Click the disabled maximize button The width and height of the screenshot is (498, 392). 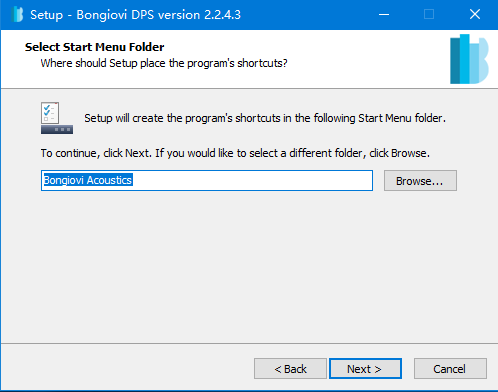point(429,15)
